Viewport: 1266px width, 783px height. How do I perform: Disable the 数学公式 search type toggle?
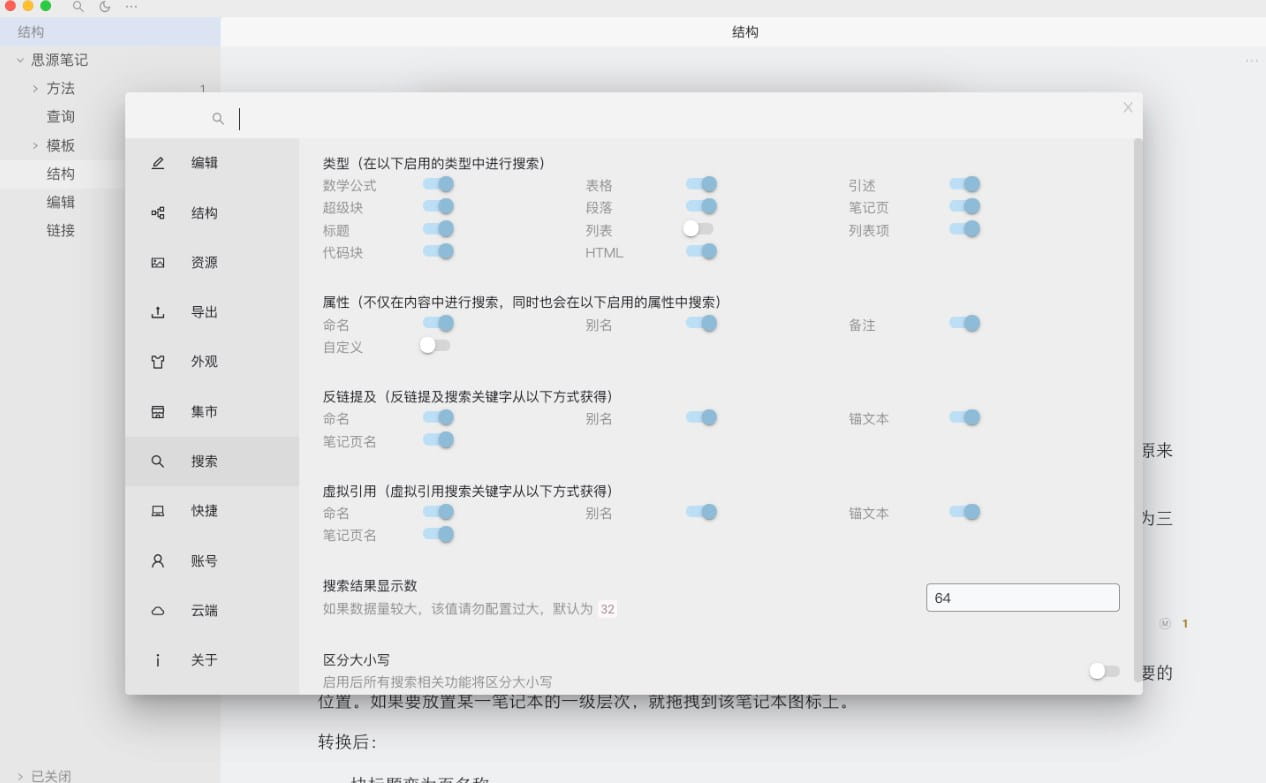[x=437, y=184]
